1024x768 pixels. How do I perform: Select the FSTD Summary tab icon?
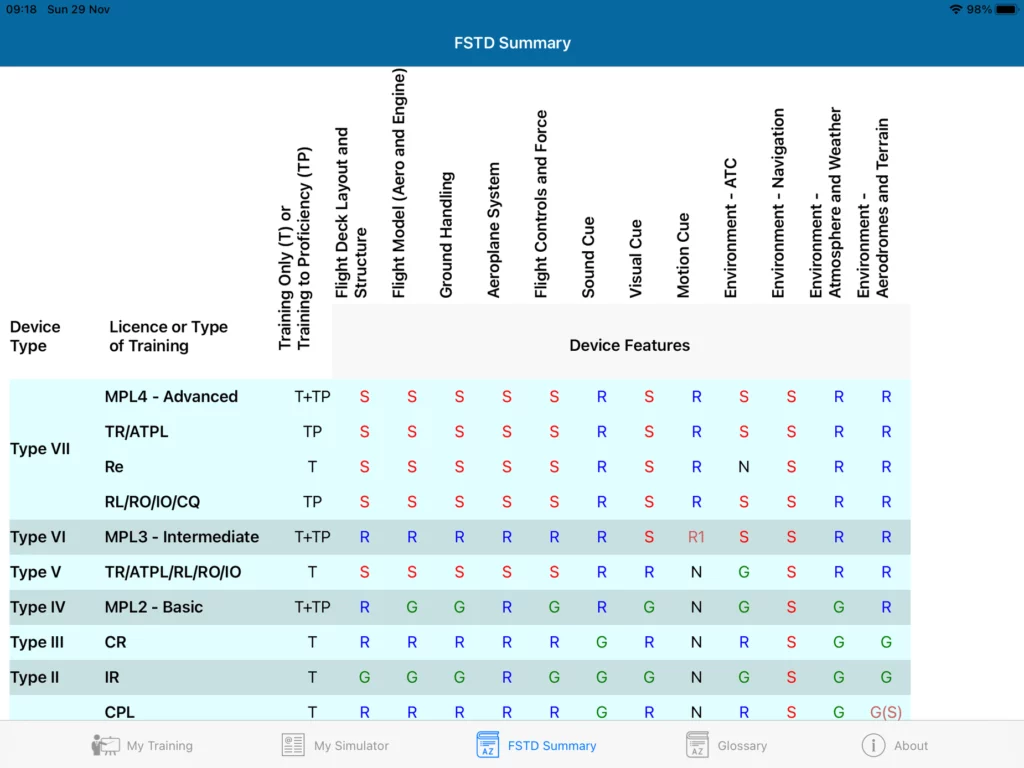(487, 745)
